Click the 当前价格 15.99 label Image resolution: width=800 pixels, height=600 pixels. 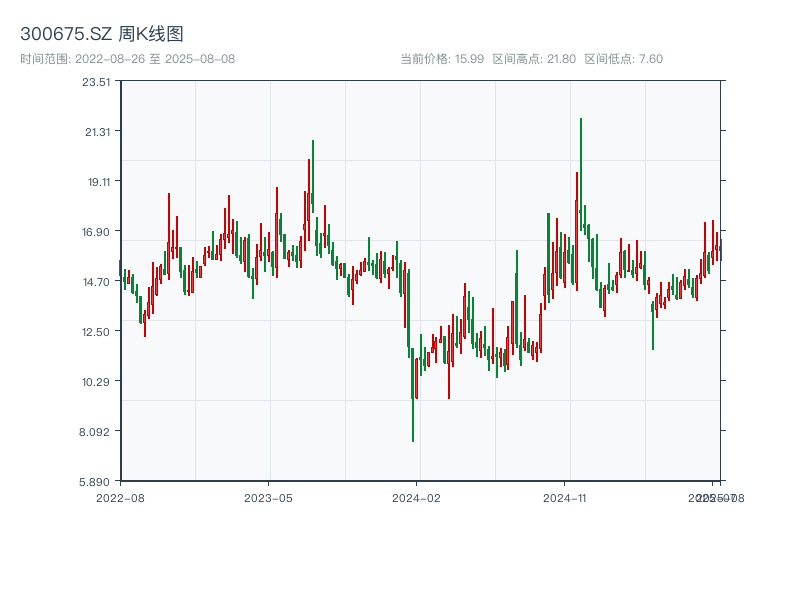pyautogui.click(x=442, y=59)
